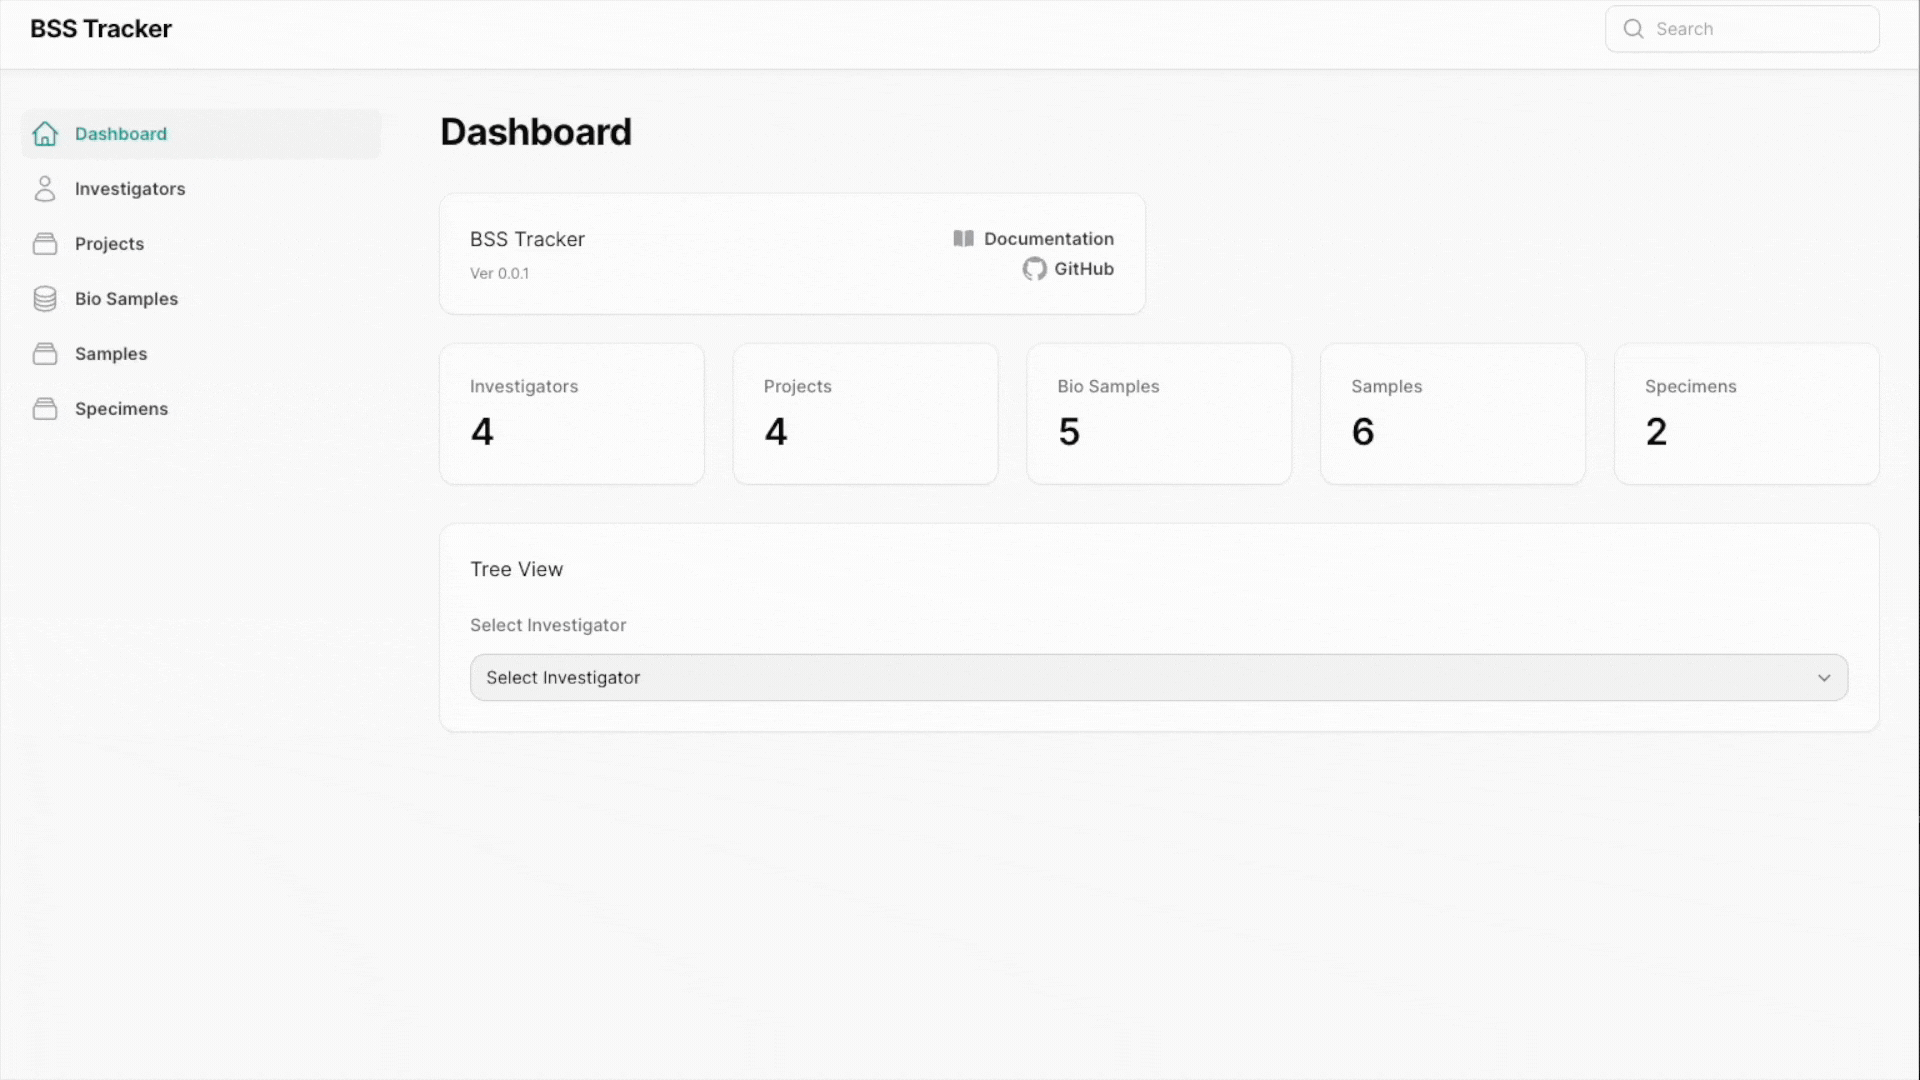Click the Samples count card
The width and height of the screenshot is (1920, 1080).
click(1453, 413)
